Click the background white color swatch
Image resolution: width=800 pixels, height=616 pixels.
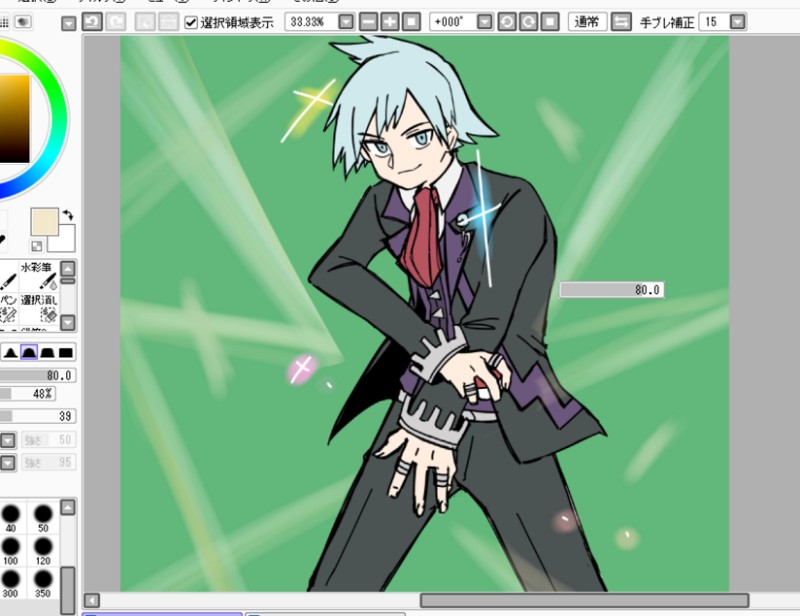[62, 239]
